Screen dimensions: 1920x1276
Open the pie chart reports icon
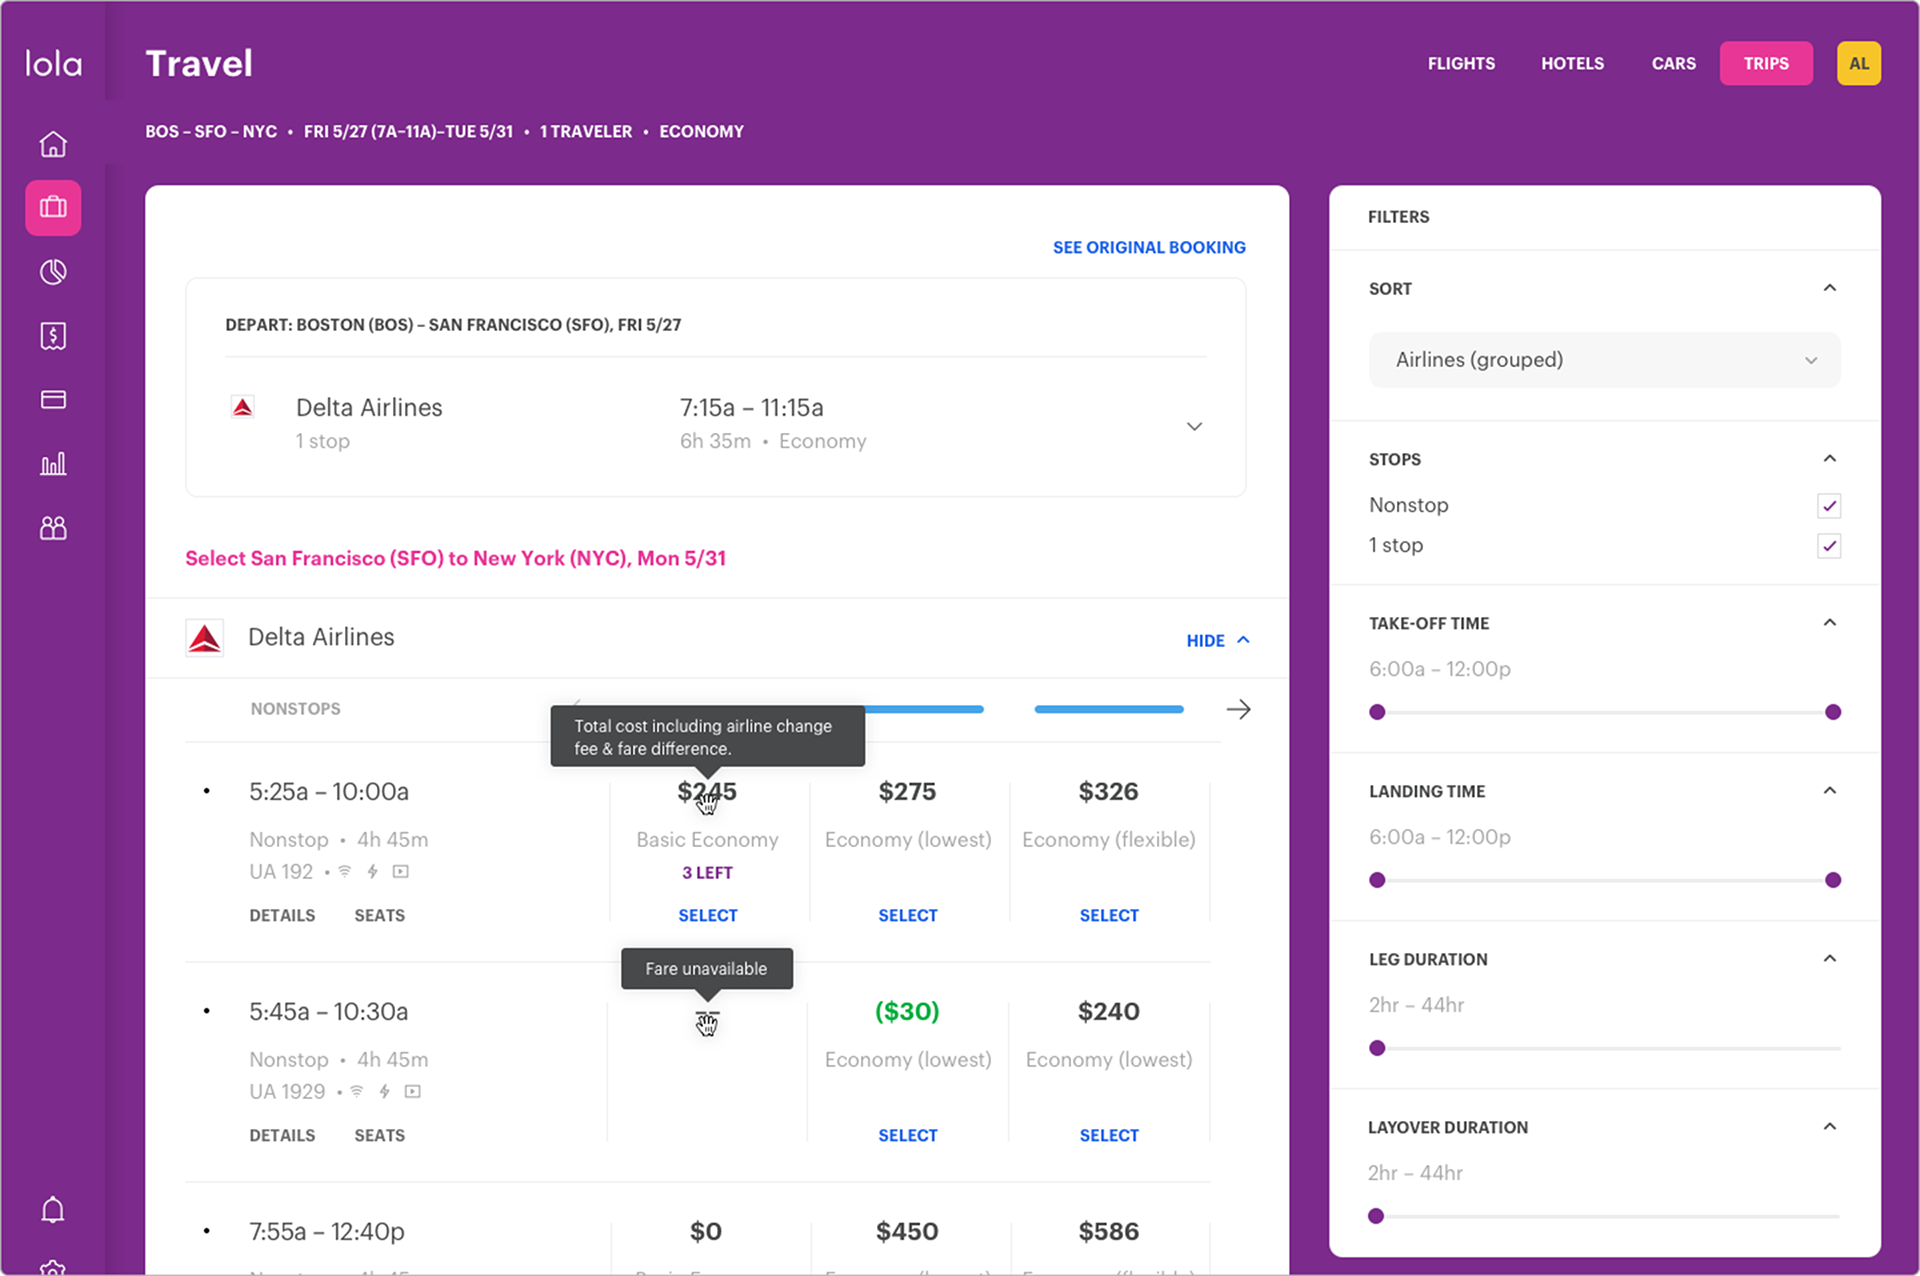[53, 272]
